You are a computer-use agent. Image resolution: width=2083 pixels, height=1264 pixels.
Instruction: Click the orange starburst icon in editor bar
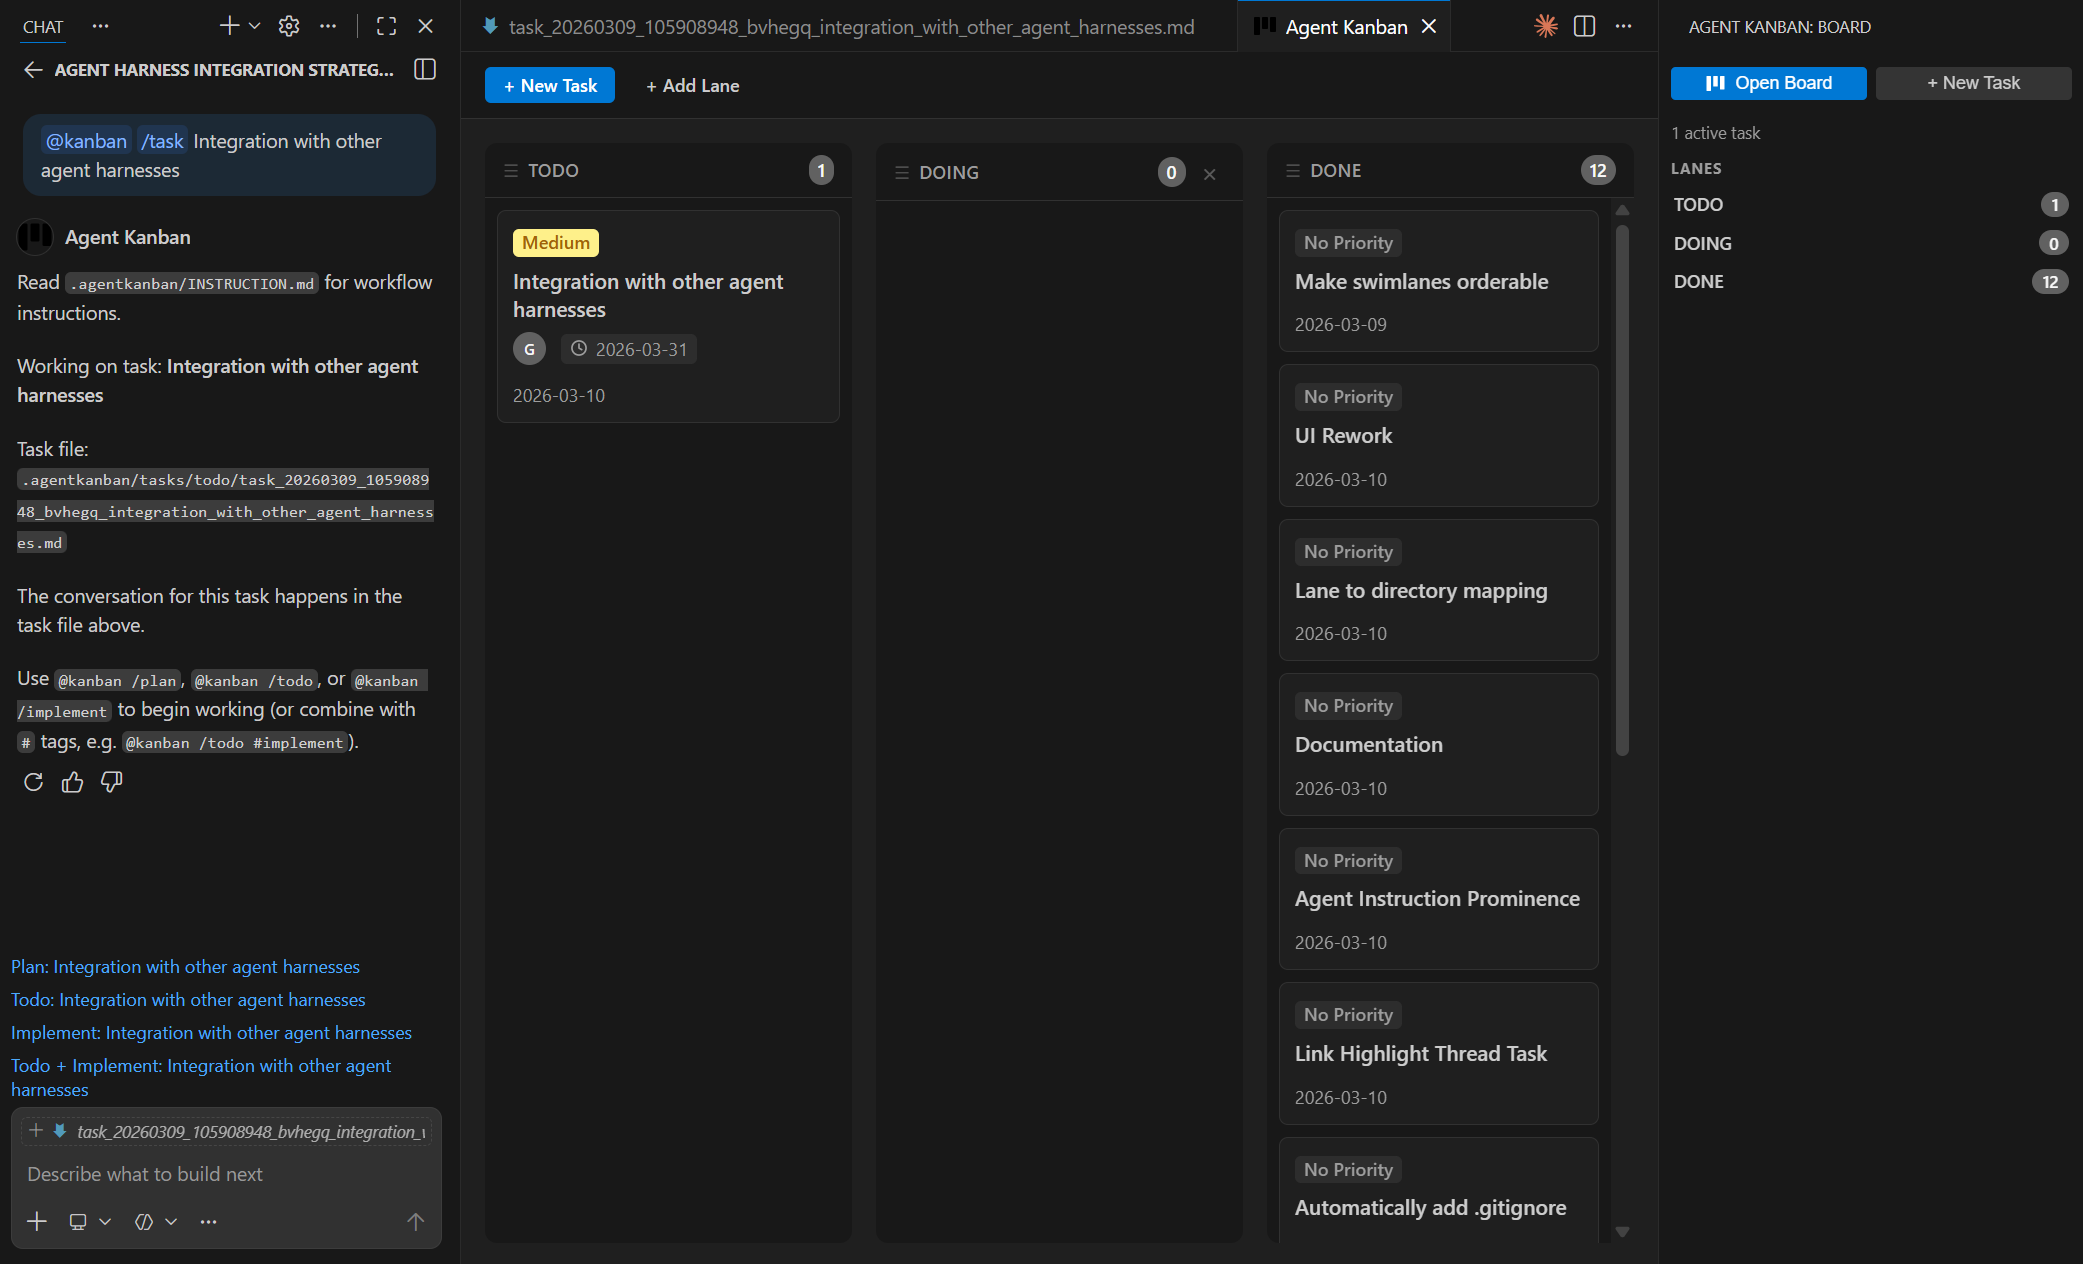point(1546,26)
